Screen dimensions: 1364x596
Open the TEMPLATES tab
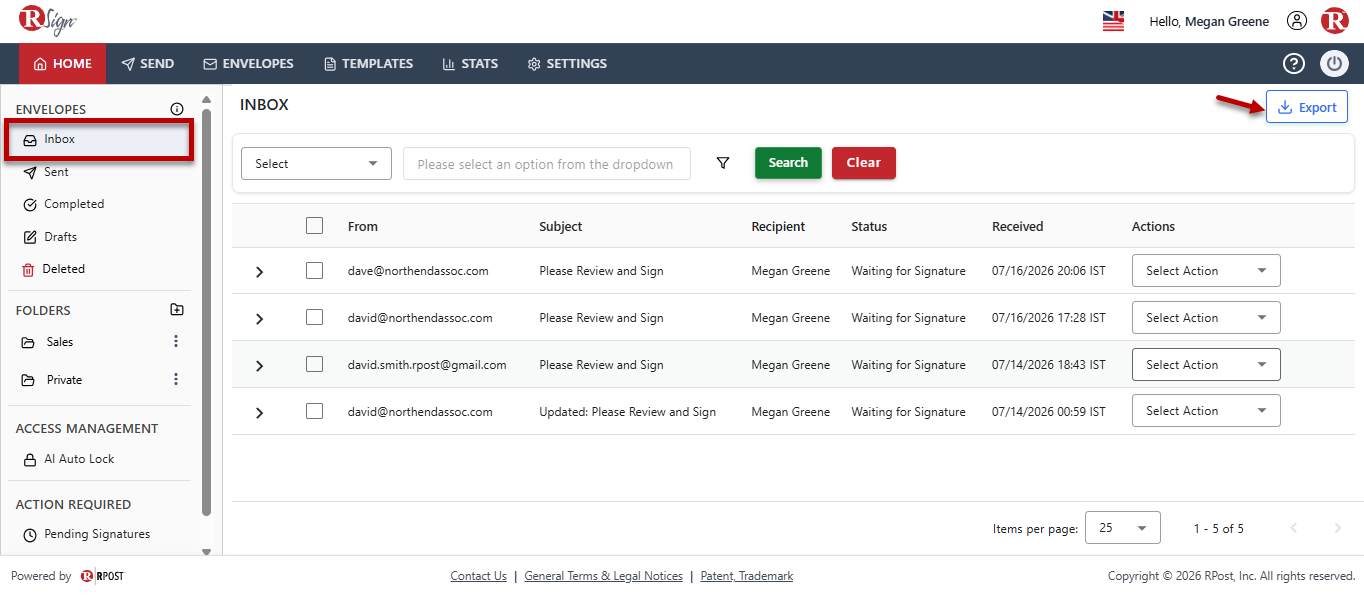(x=369, y=64)
